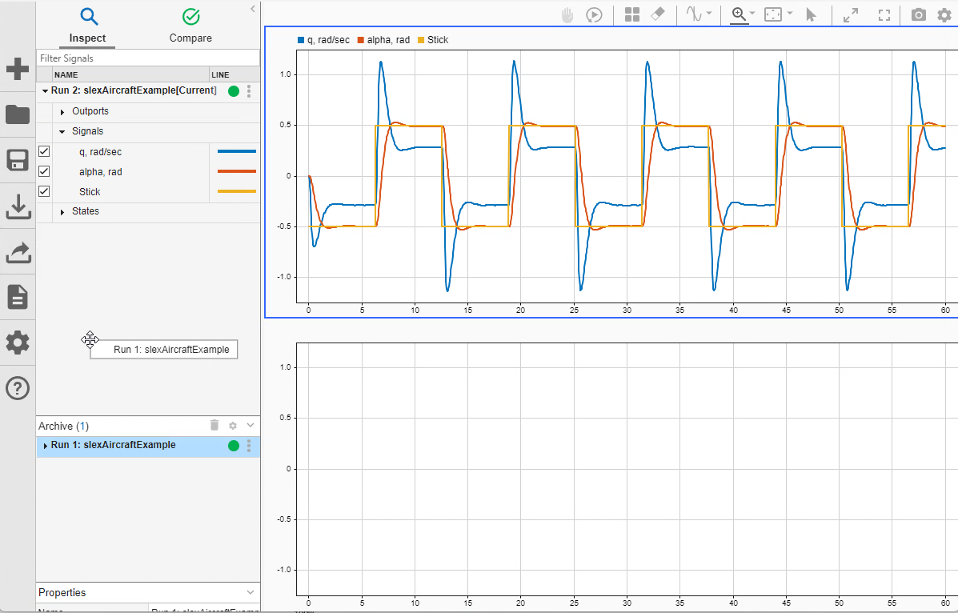The width and height of the screenshot is (958, 613).
Task: Collapse the Properties panel with its chevron
Action: click(250, 592)
